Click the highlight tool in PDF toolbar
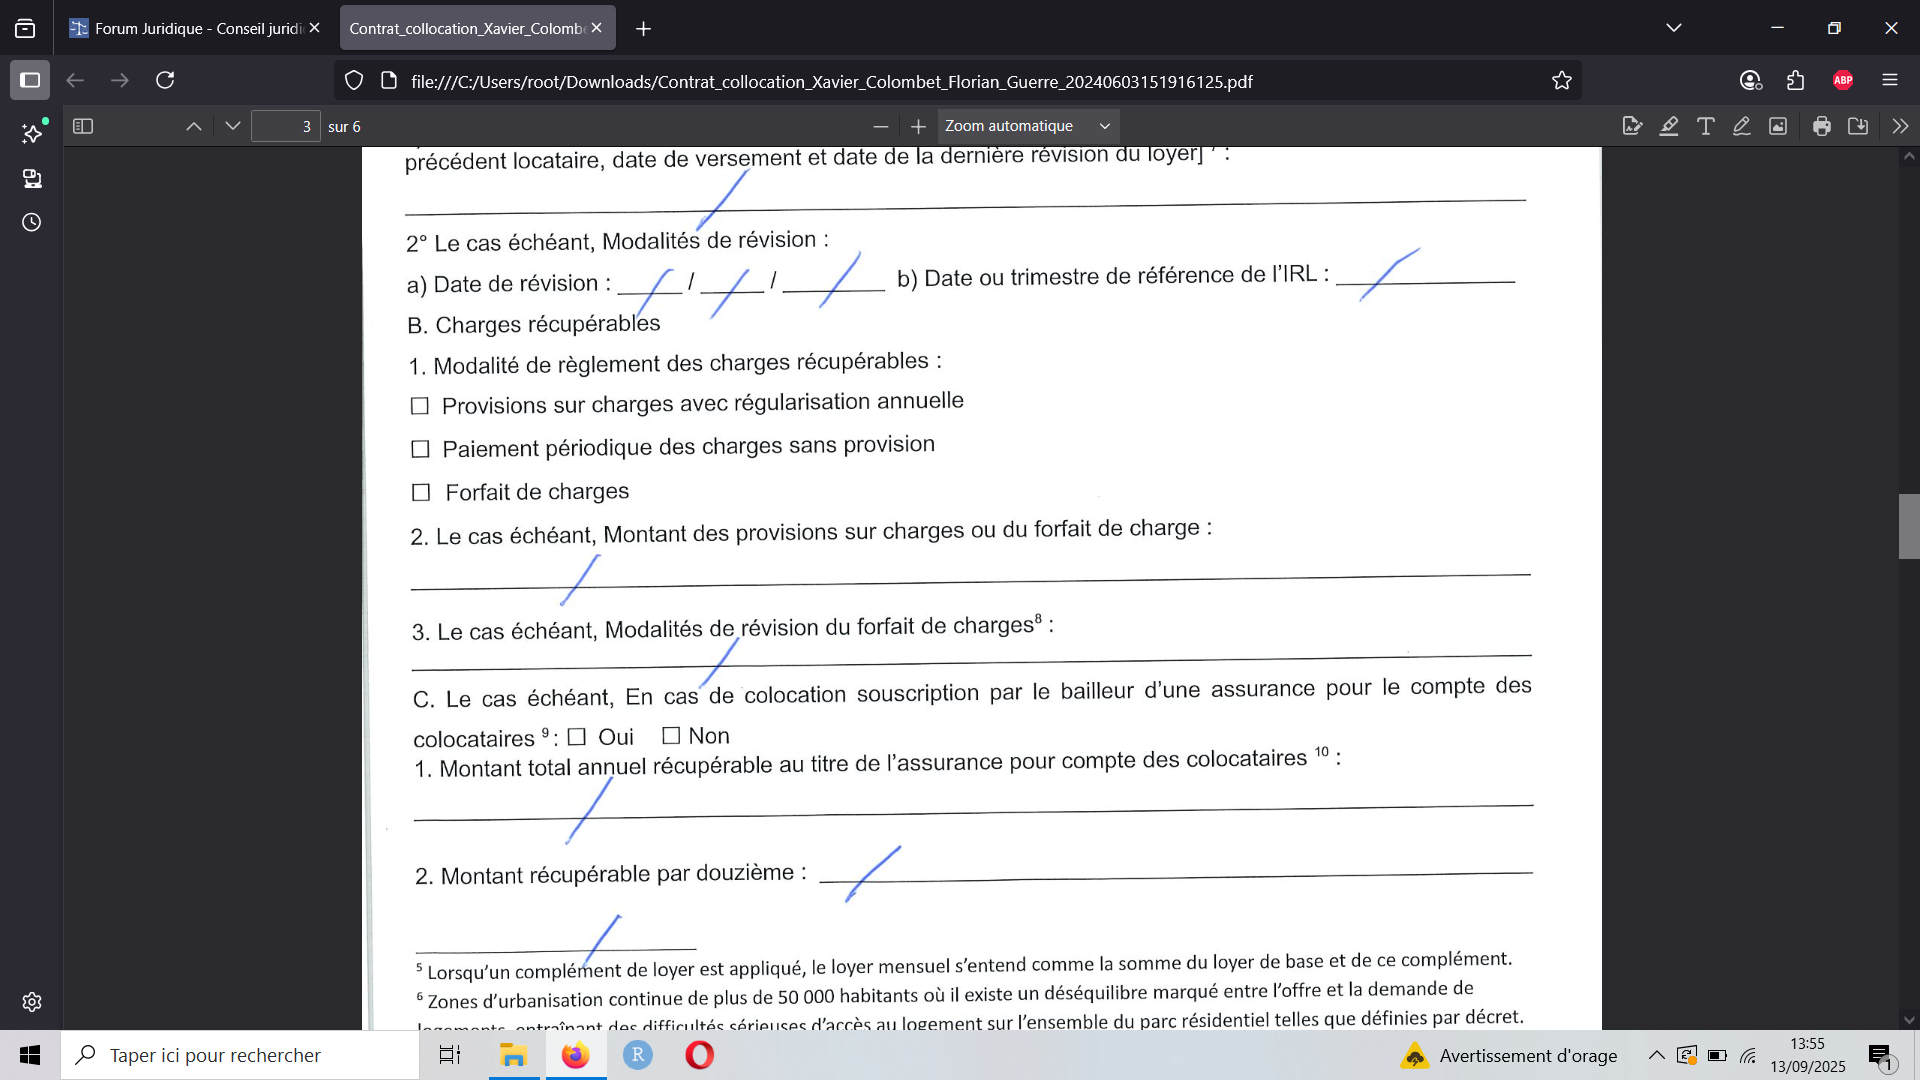1920x1080 pixels. [x=1669, y=126]
